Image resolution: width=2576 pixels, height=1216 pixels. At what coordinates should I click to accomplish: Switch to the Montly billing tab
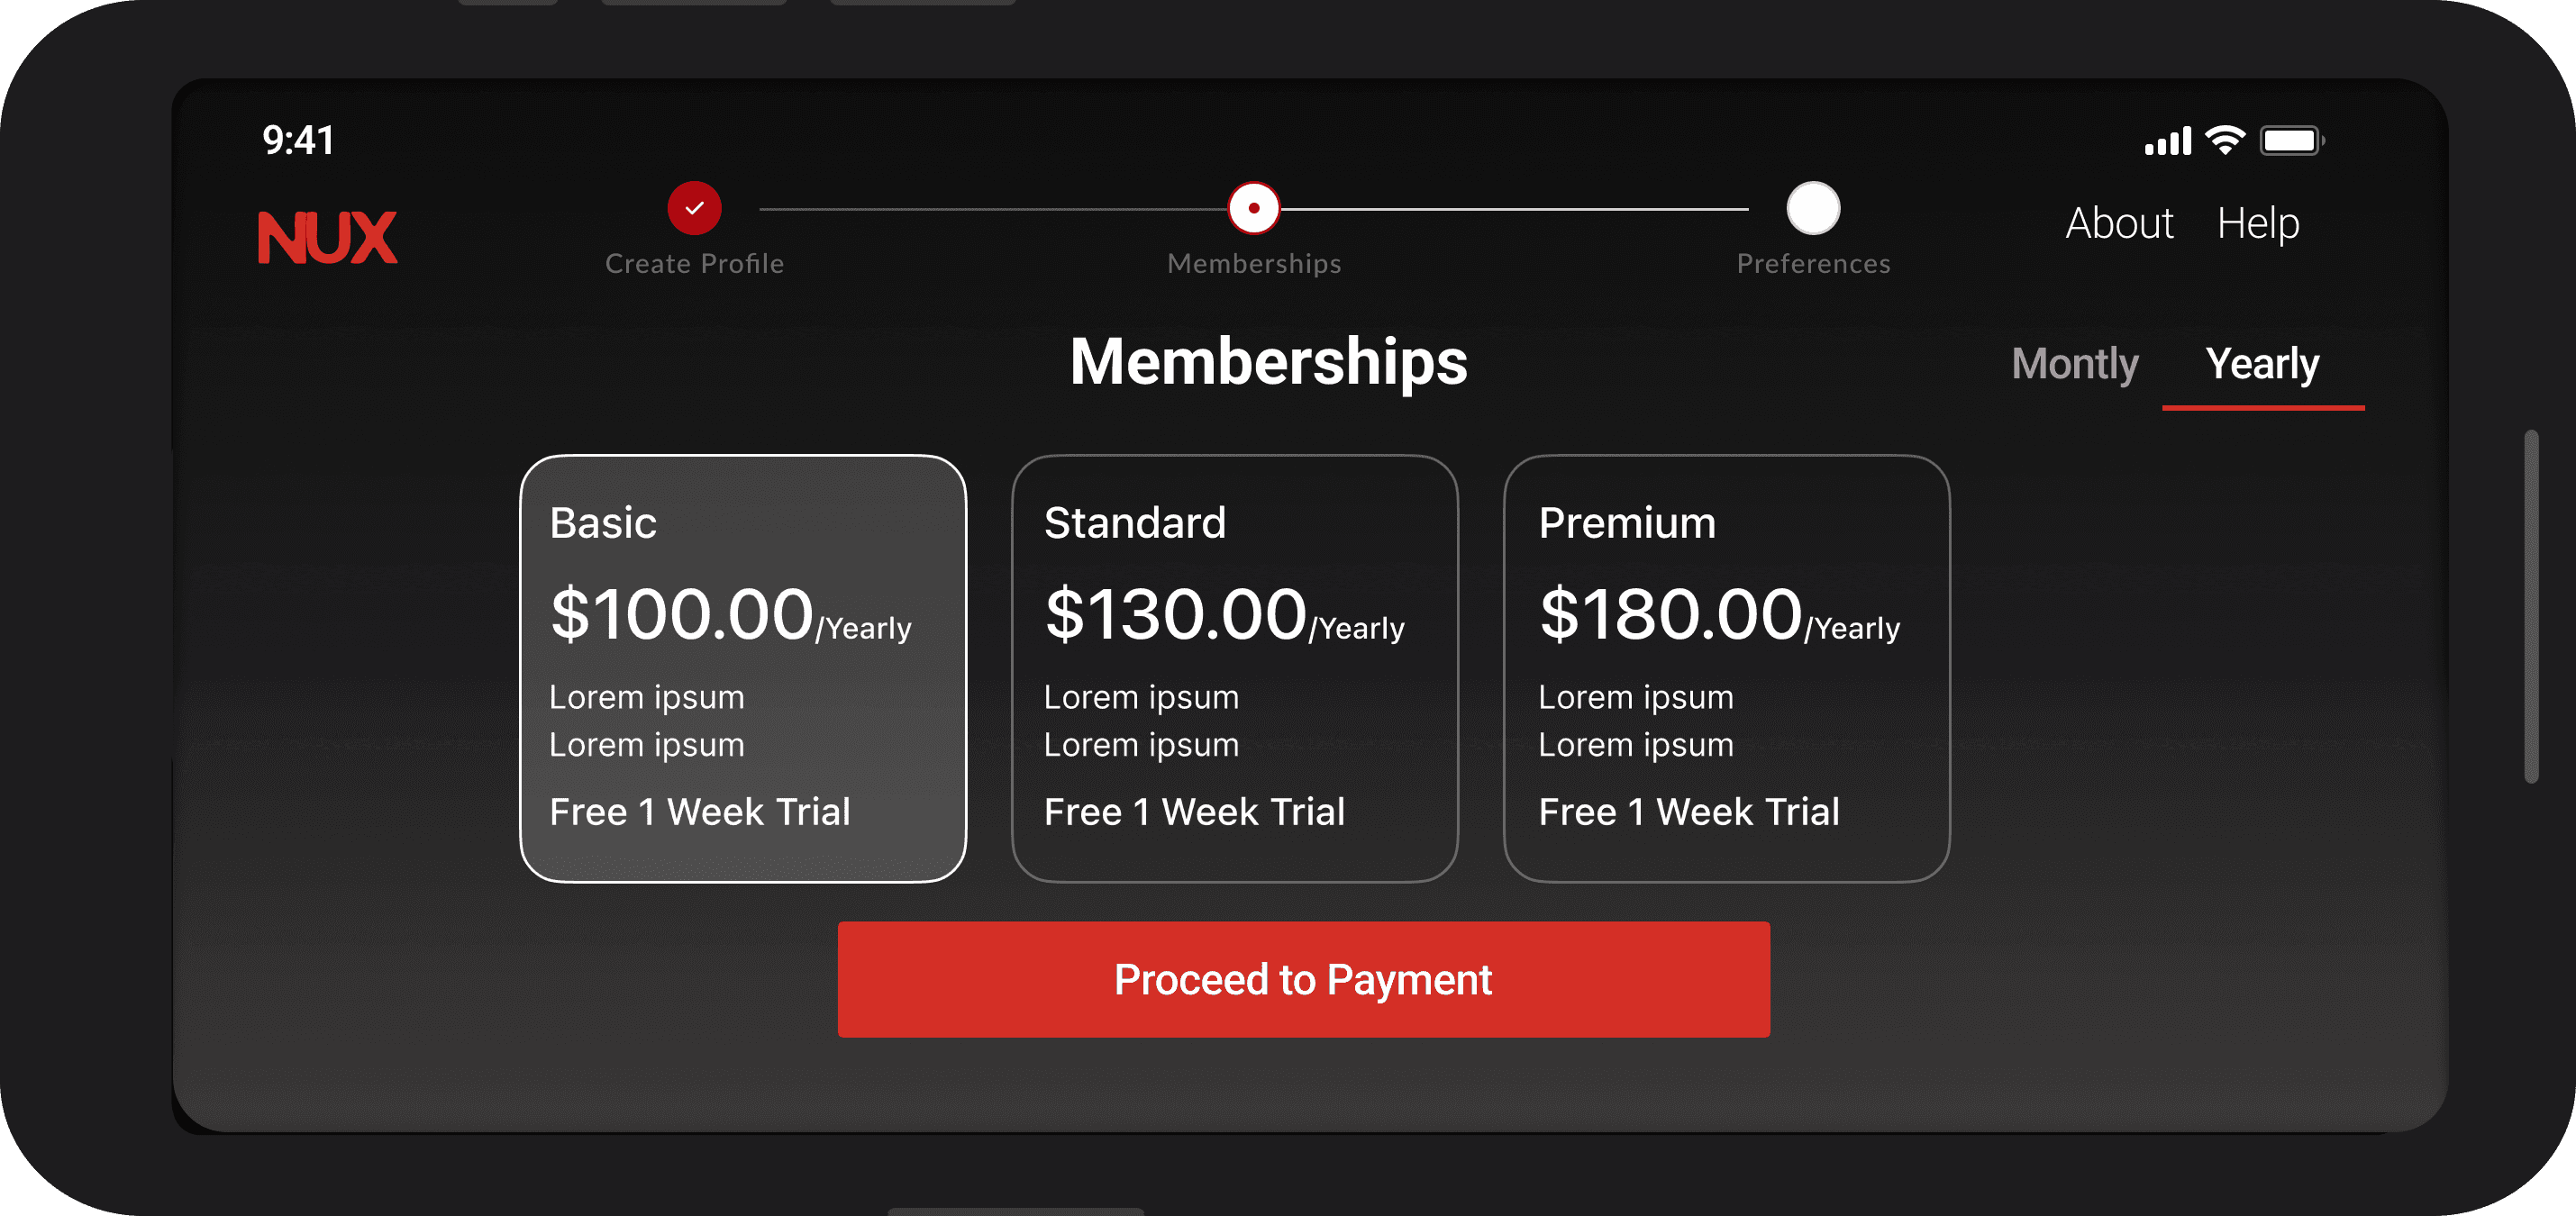coord(2074,364)
